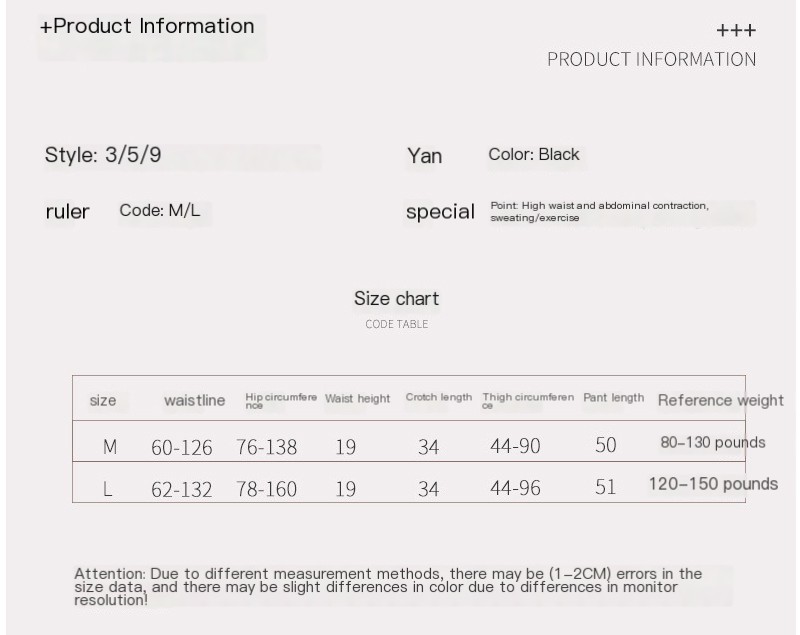Click the Reference weight column header
The height and width of the screenshot is (635, 800).
click(x=720, y=400)
